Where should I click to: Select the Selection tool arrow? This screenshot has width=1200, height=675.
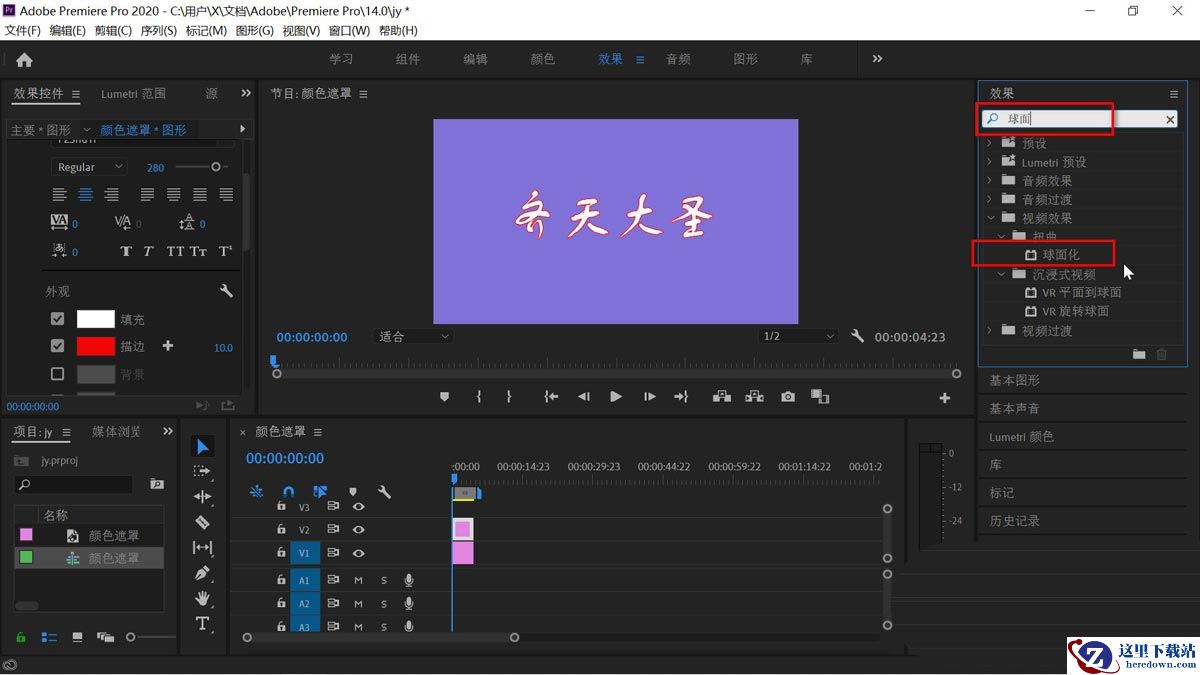pyautogui.click(x=203, y=446)
